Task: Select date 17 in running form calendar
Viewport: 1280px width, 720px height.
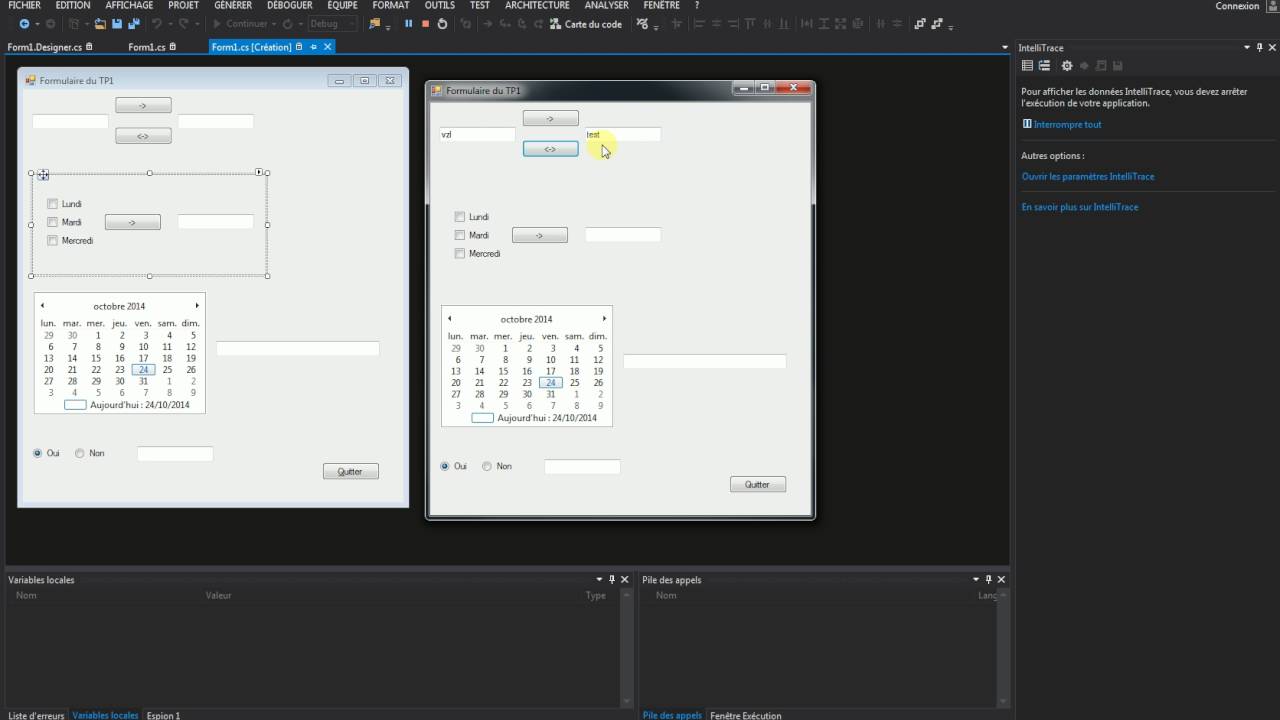Action: [550, 371]
